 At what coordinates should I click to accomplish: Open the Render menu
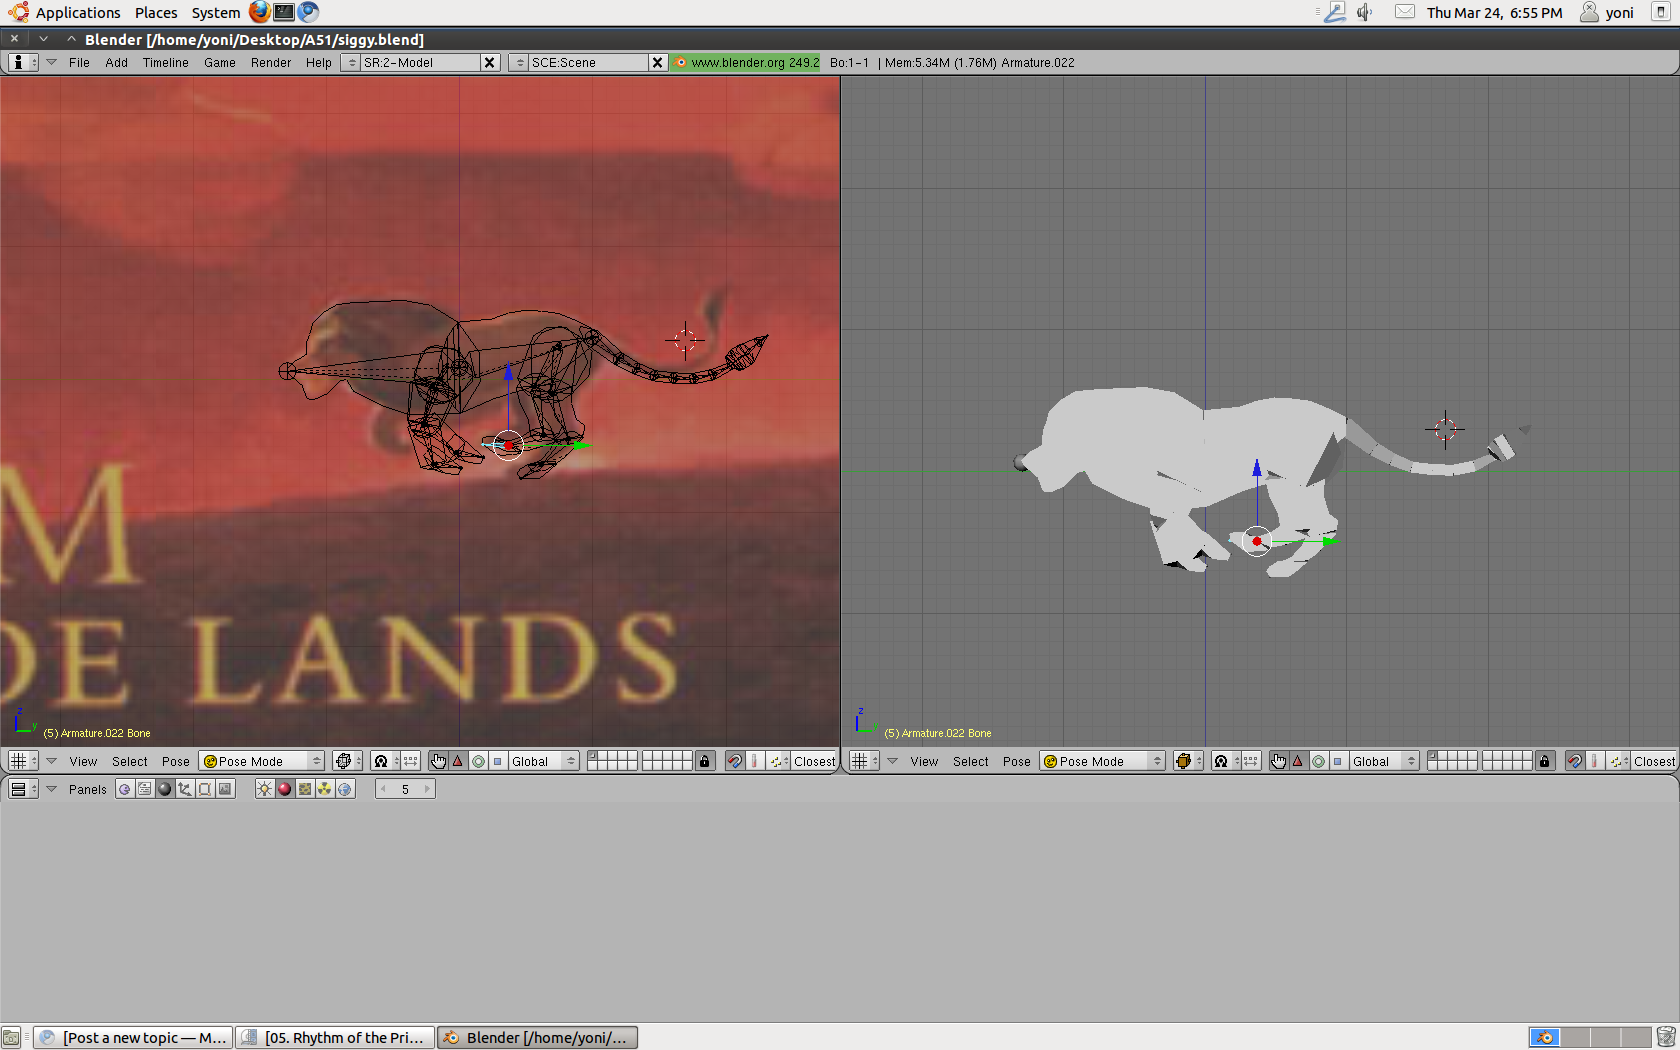(270, 62)
